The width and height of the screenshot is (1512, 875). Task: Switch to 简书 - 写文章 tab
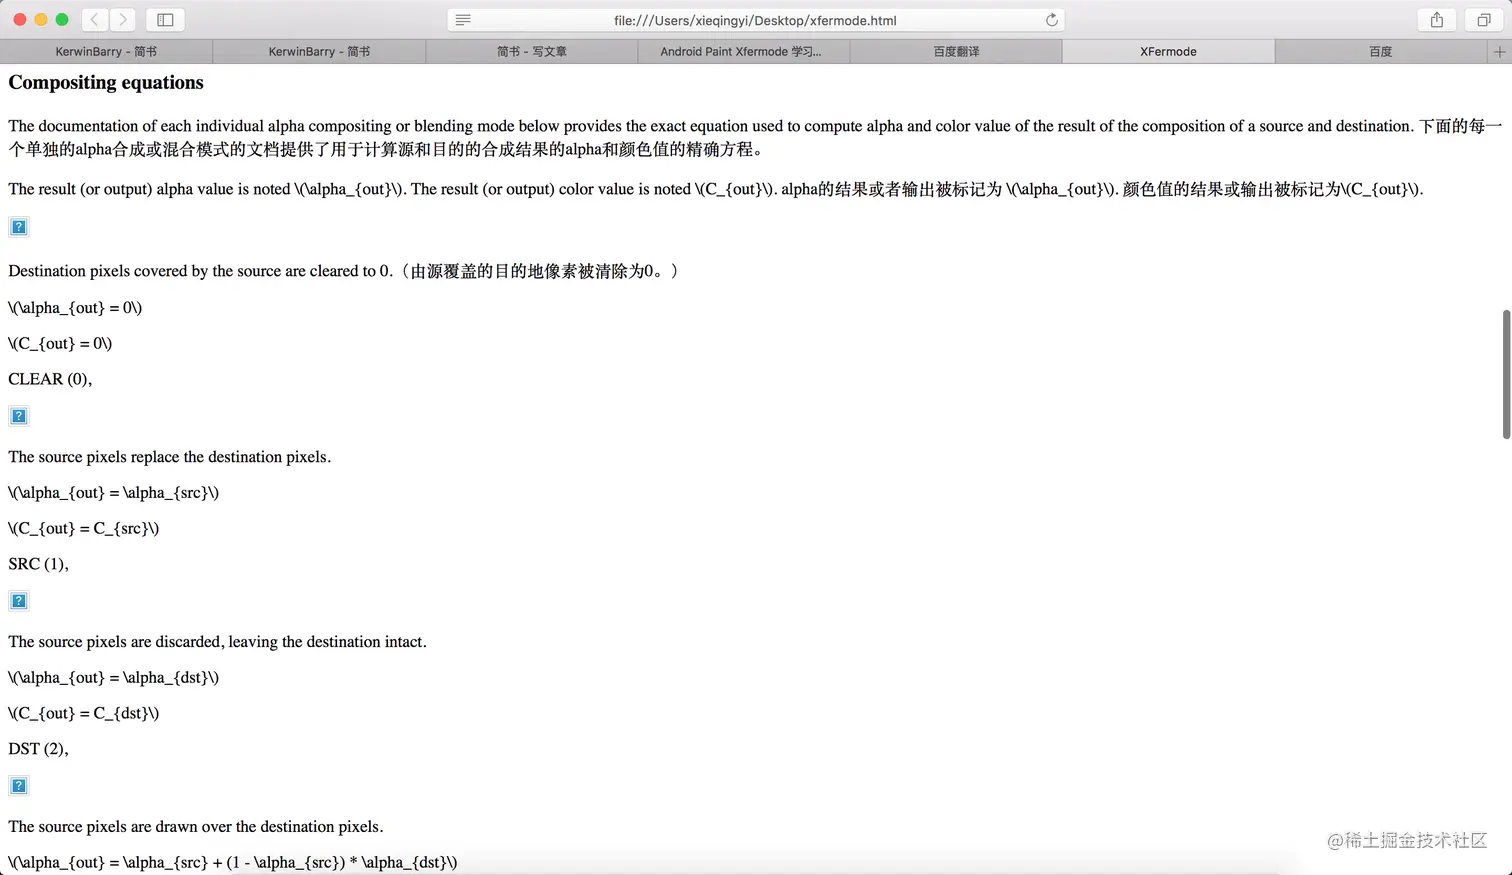click(x=532, y=51)
